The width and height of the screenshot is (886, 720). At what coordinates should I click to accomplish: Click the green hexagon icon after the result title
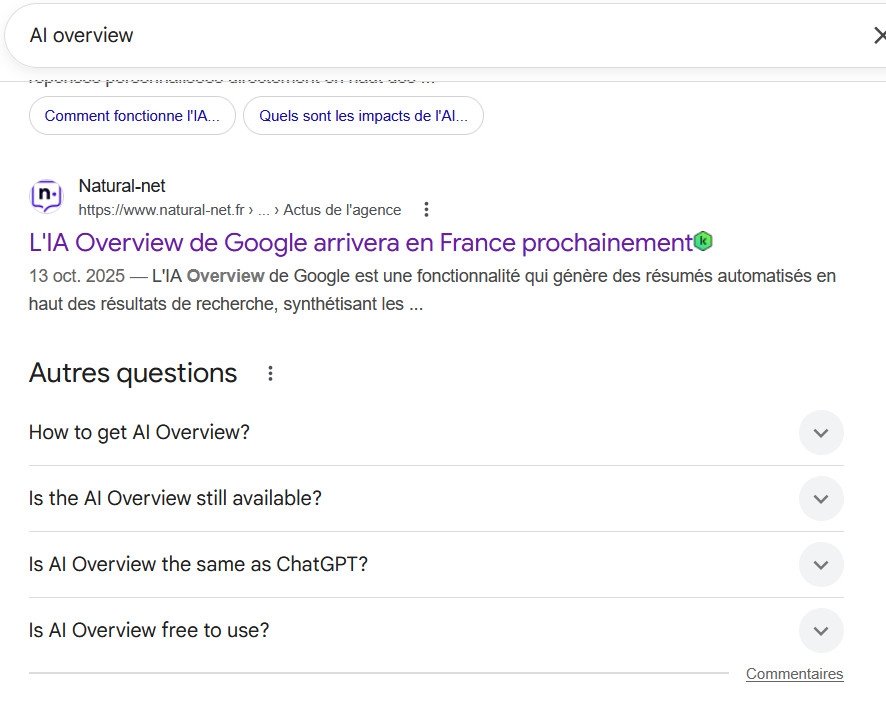coord(704,241)
